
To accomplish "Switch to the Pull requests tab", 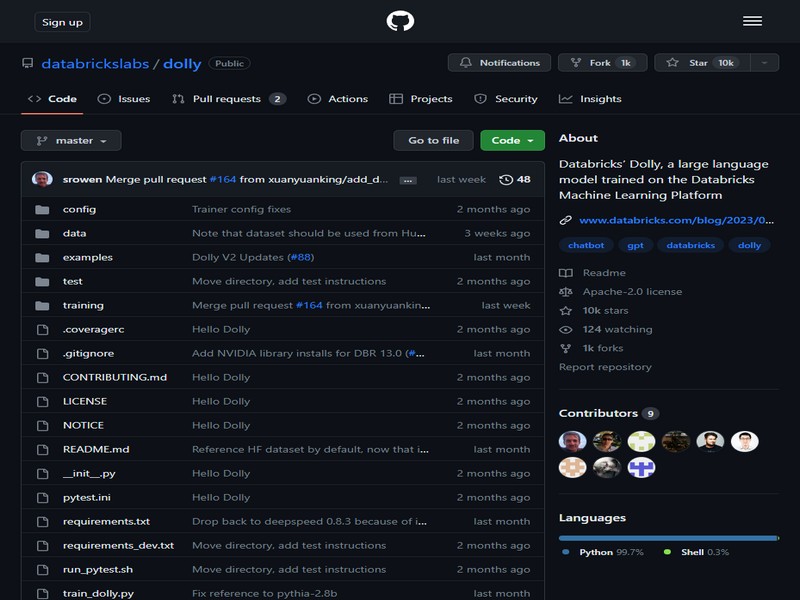I will coord(228,99).
